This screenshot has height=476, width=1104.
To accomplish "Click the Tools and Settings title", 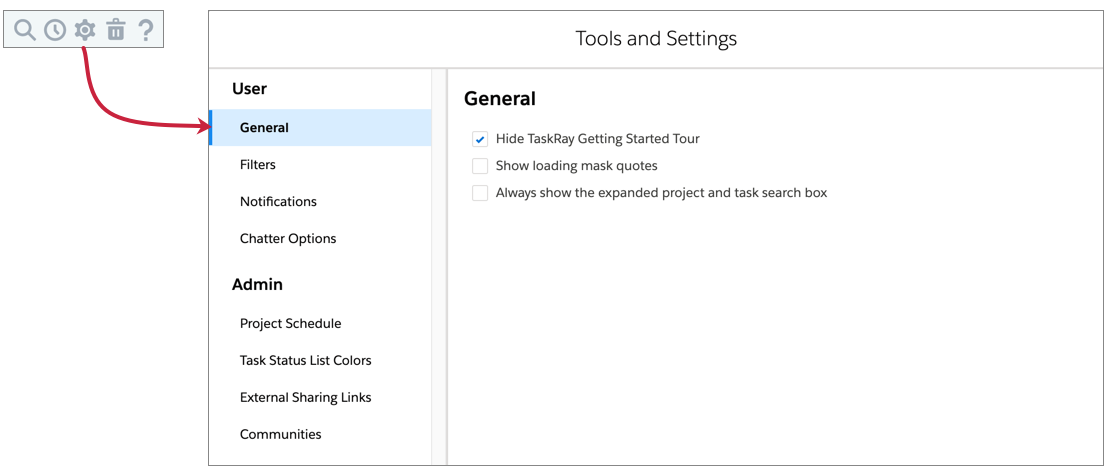I will (x=656, y=39).
